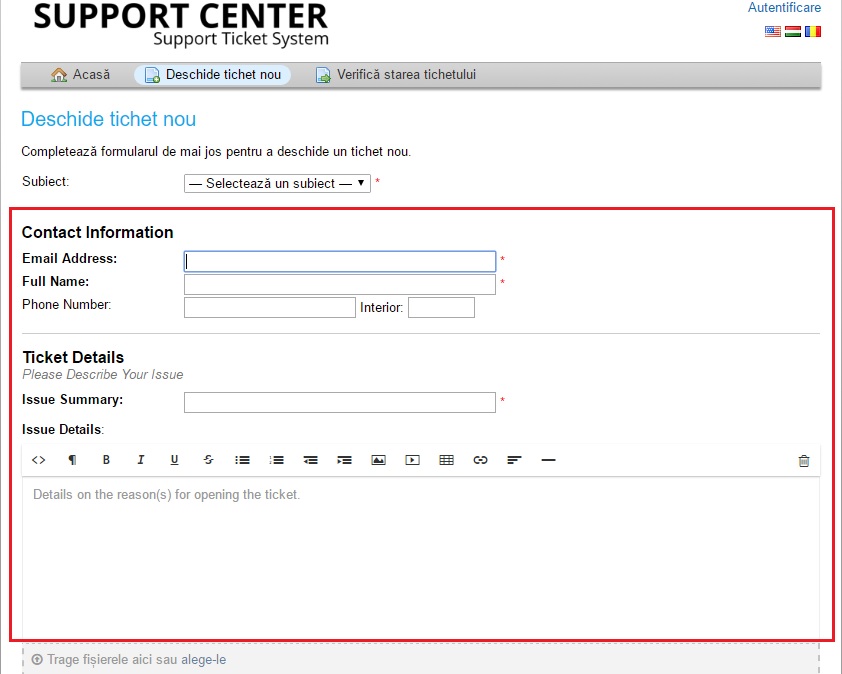Image resolution: width=842 pixels, height=674 pixels.
Task: Insert an image using the editor toolbar
Action: [378, 460]
